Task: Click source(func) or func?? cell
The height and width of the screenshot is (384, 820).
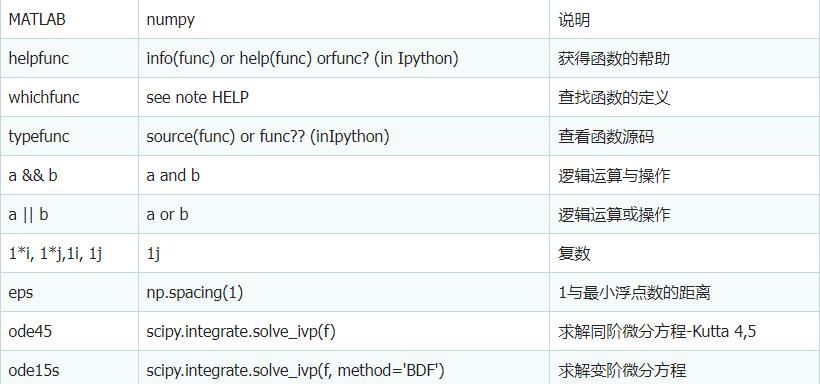Action: click(x=344, y=136)
